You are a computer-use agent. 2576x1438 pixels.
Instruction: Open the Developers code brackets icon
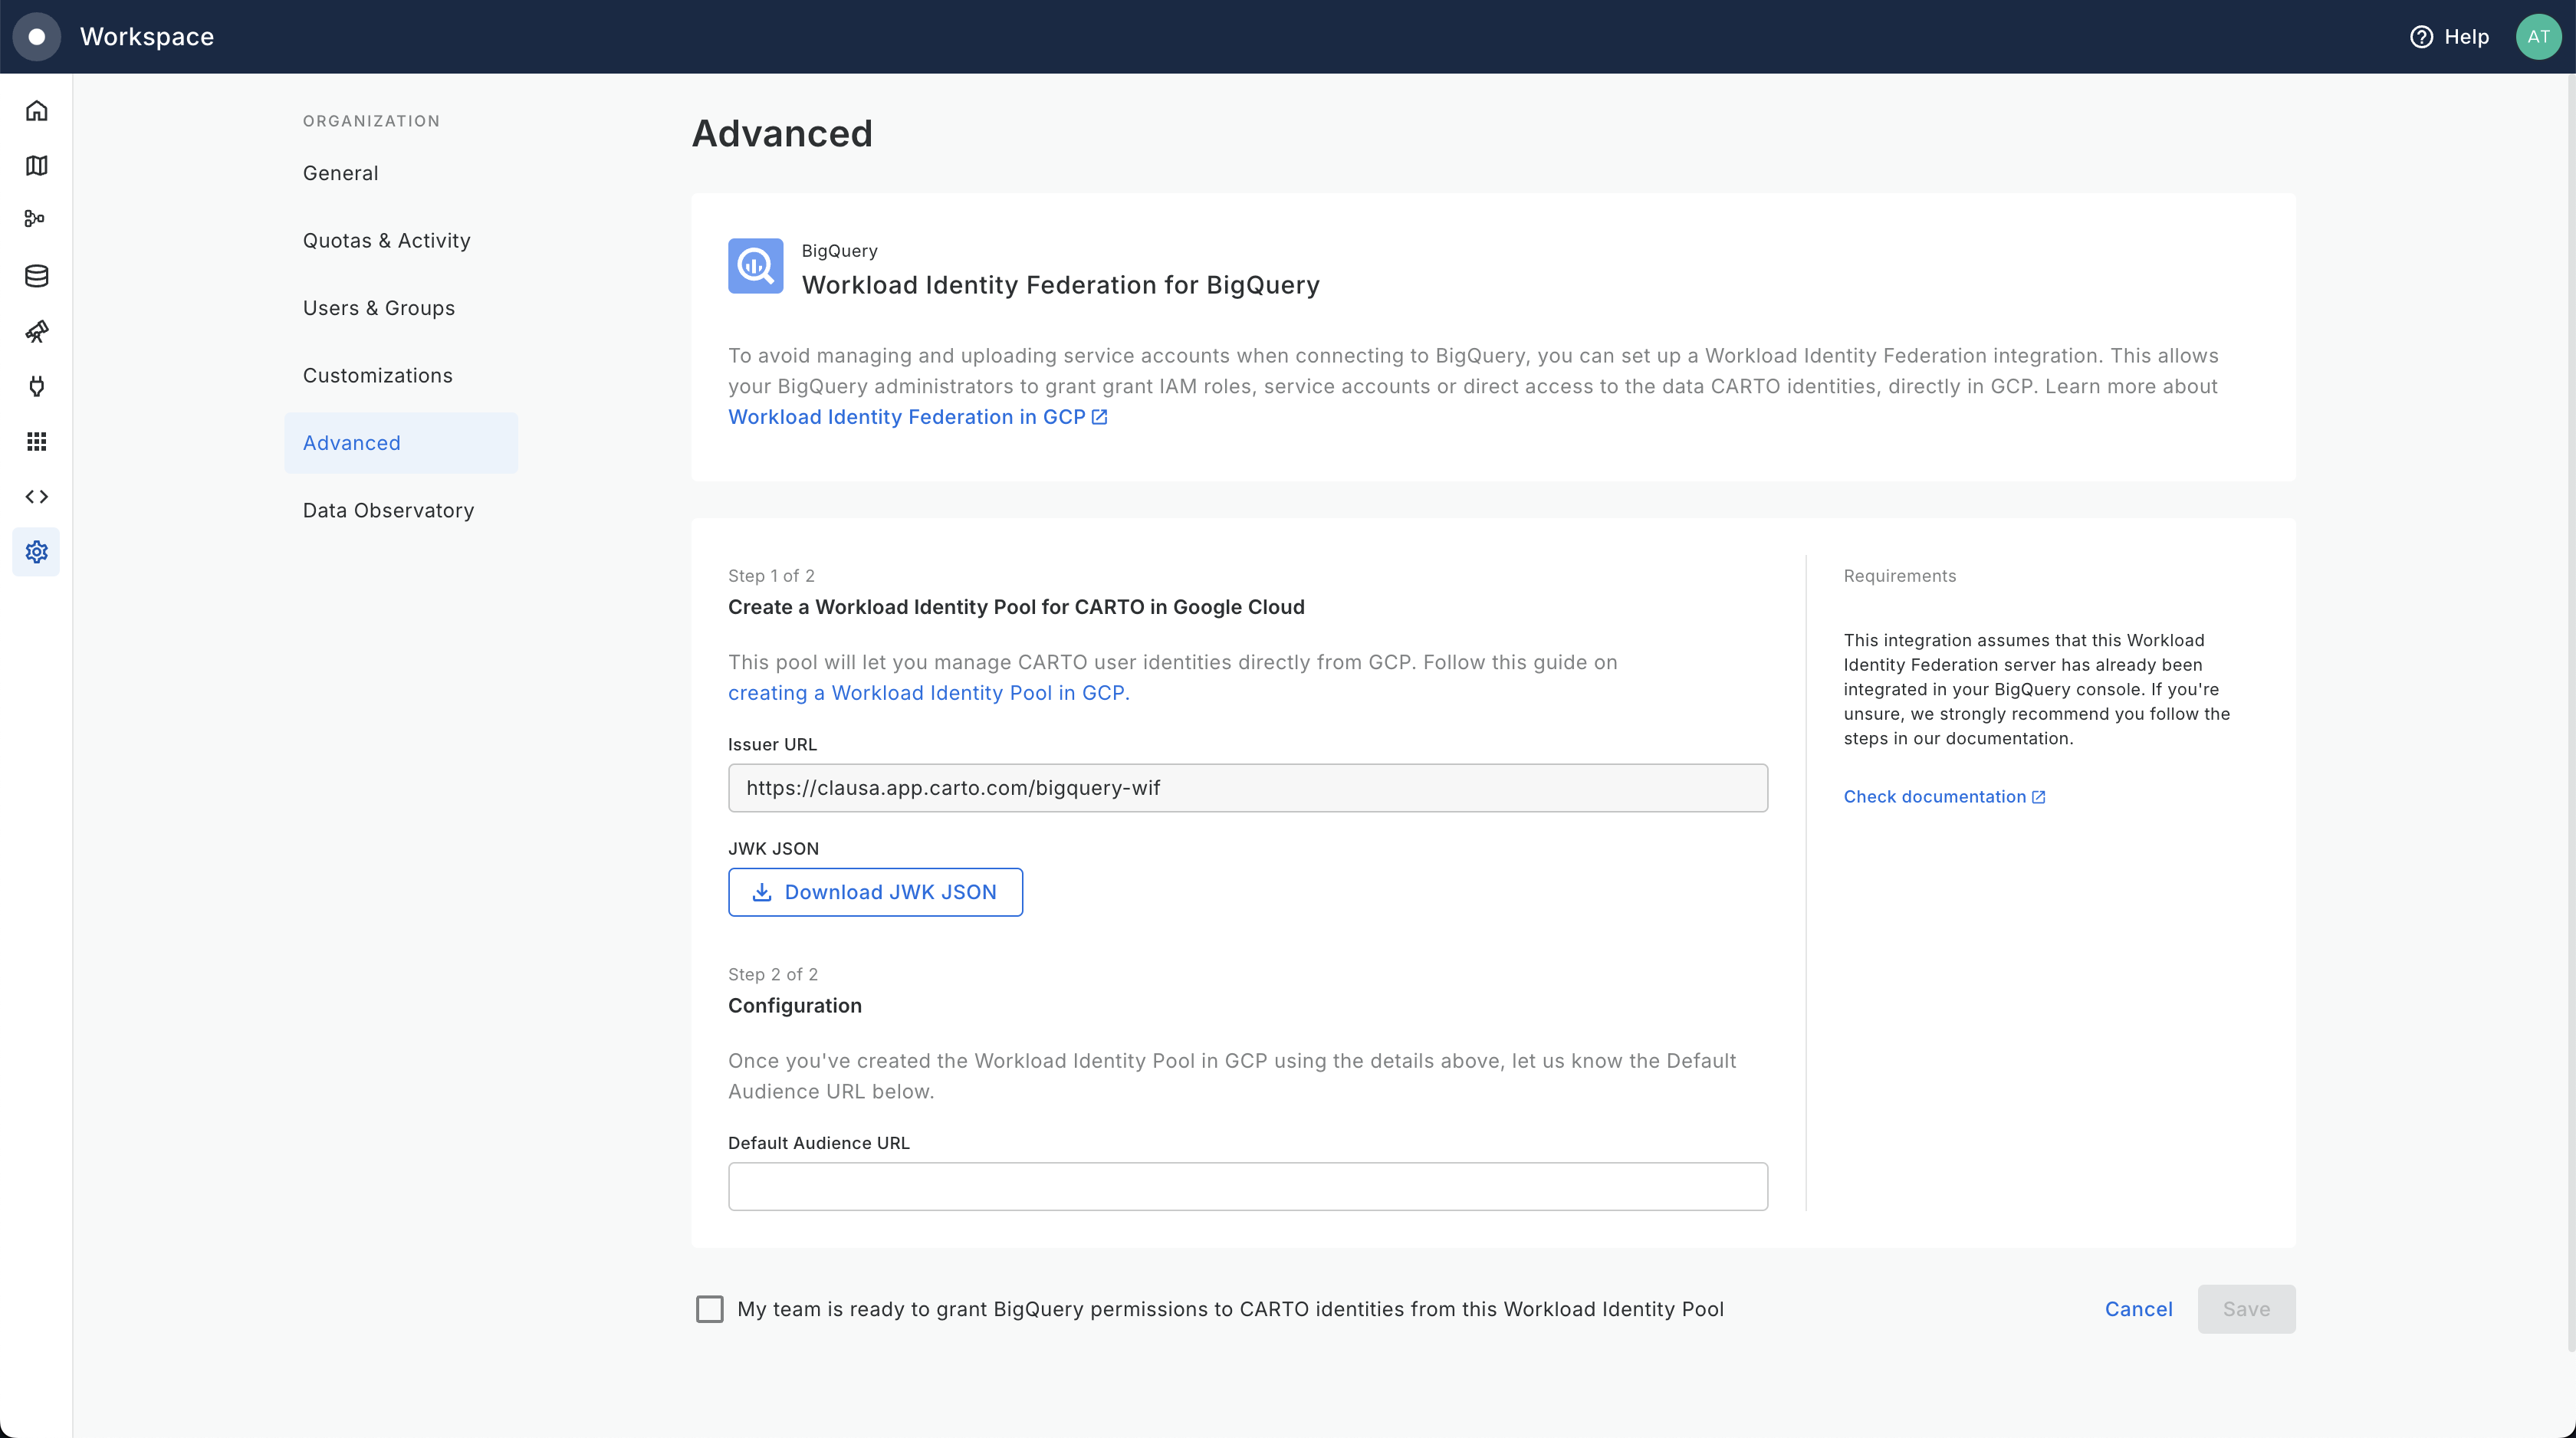click(x=37, y=497)
